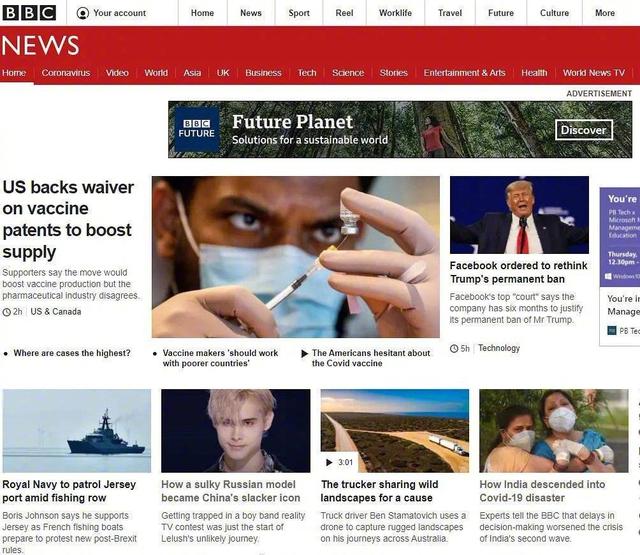The width and height of the screenshot is (640, 555).
Task: Open Your account profile icon
Action: click(82, 13)
